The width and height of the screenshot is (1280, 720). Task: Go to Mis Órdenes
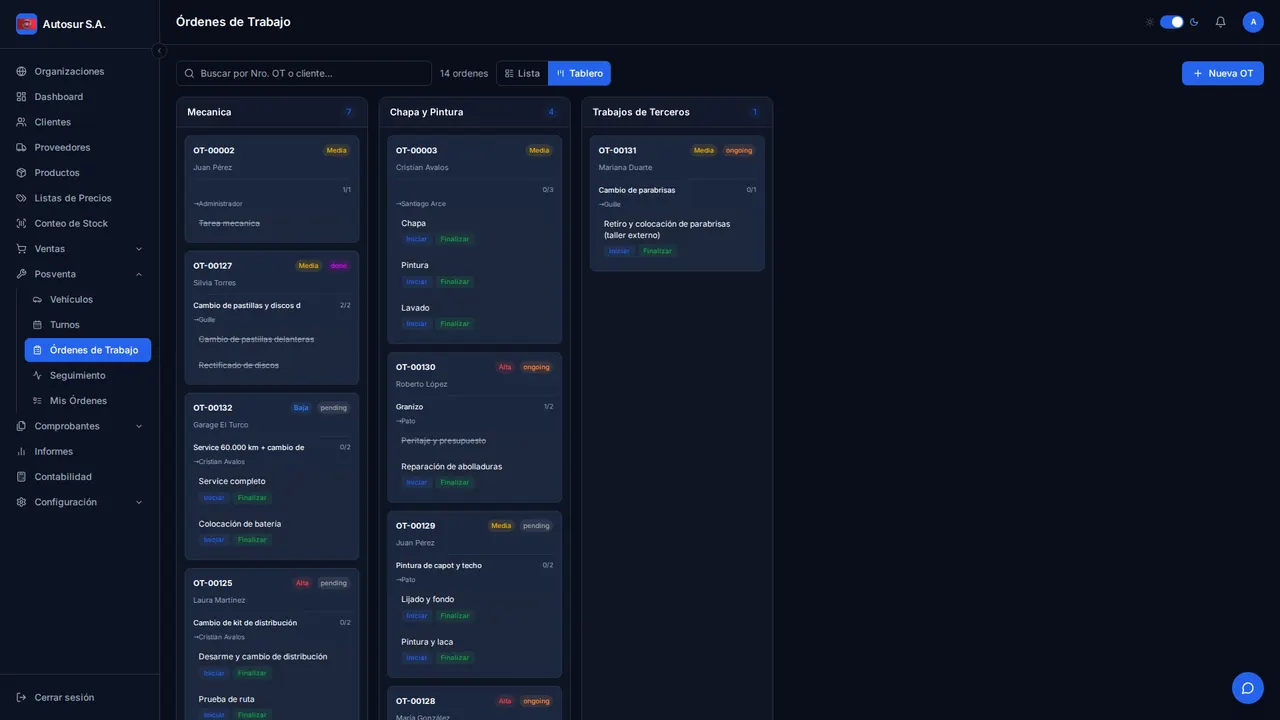(x=88, y=401)
